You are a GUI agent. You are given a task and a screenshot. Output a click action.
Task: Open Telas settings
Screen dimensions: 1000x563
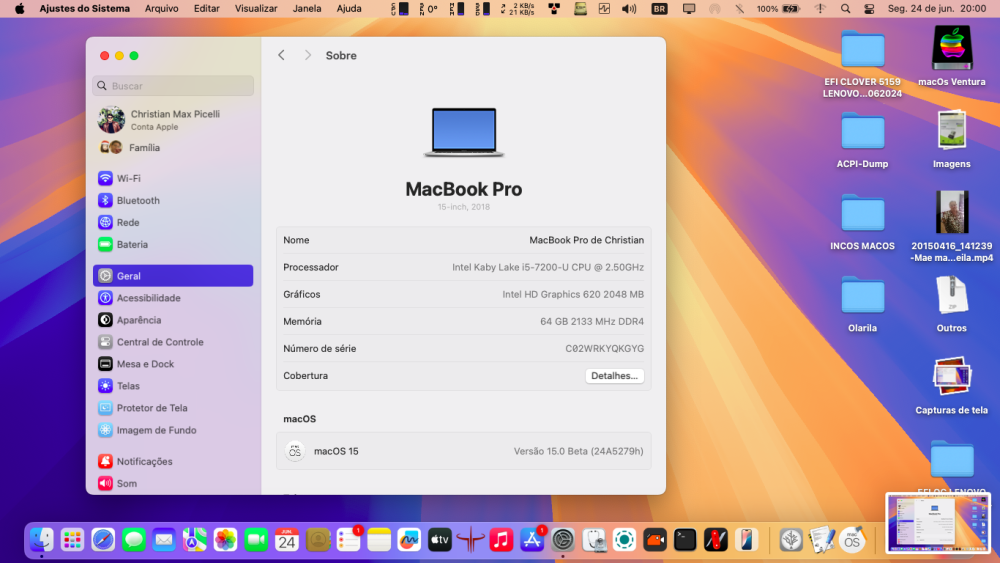[173, 386]
